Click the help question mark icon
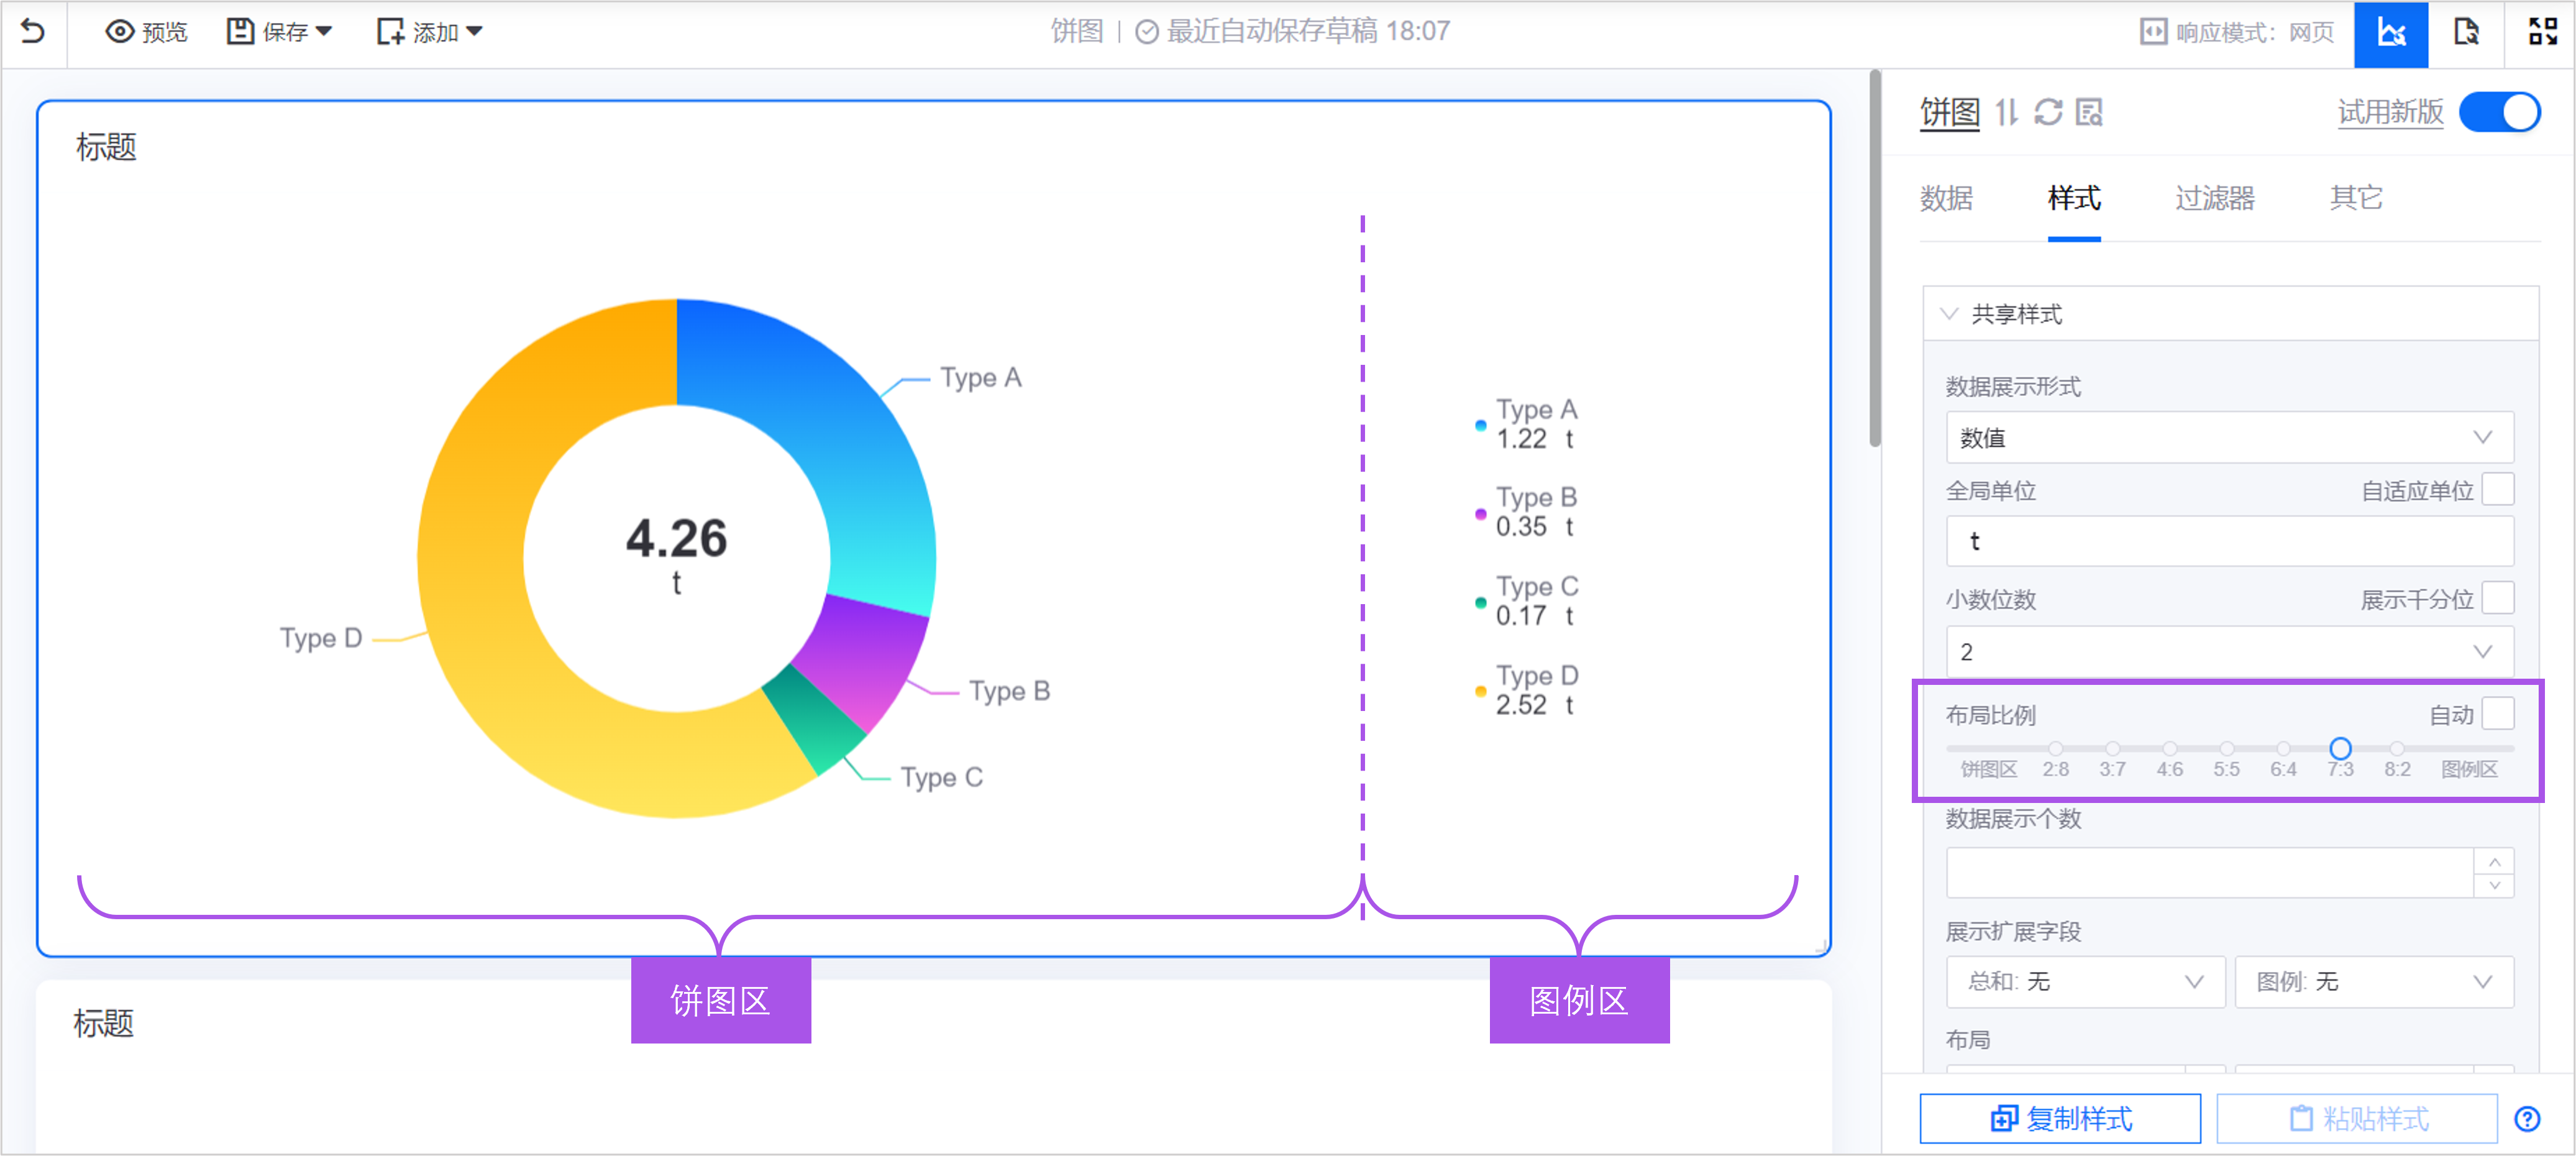The image size is (2576, 1156). [2527, 1118]
